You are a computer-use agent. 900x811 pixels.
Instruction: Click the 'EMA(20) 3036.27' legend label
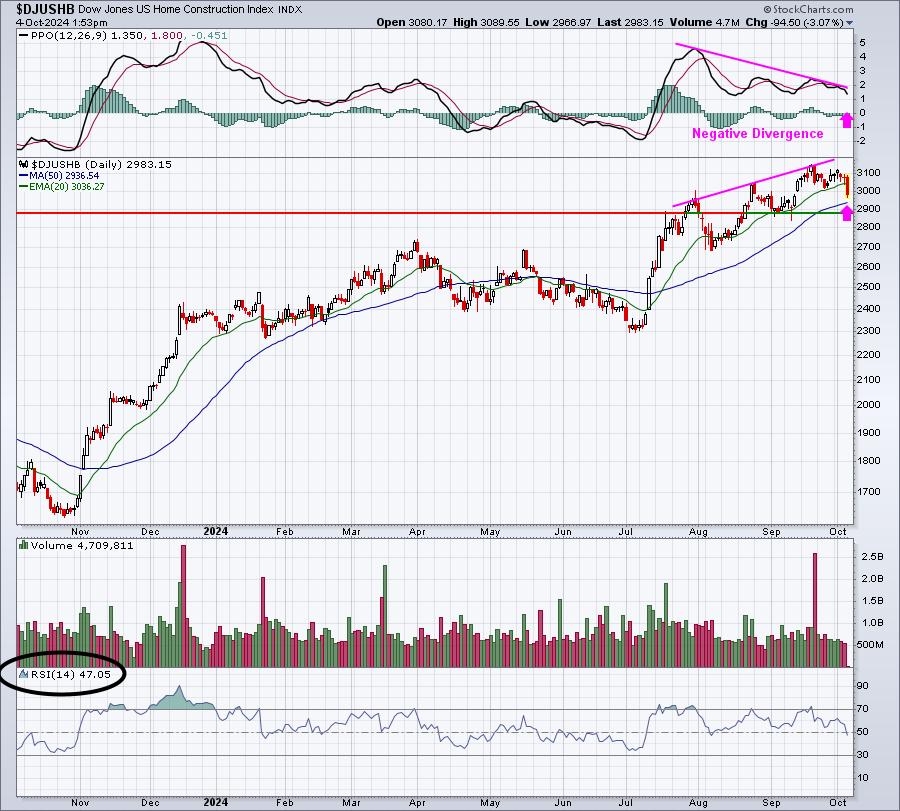coord(67,187)
